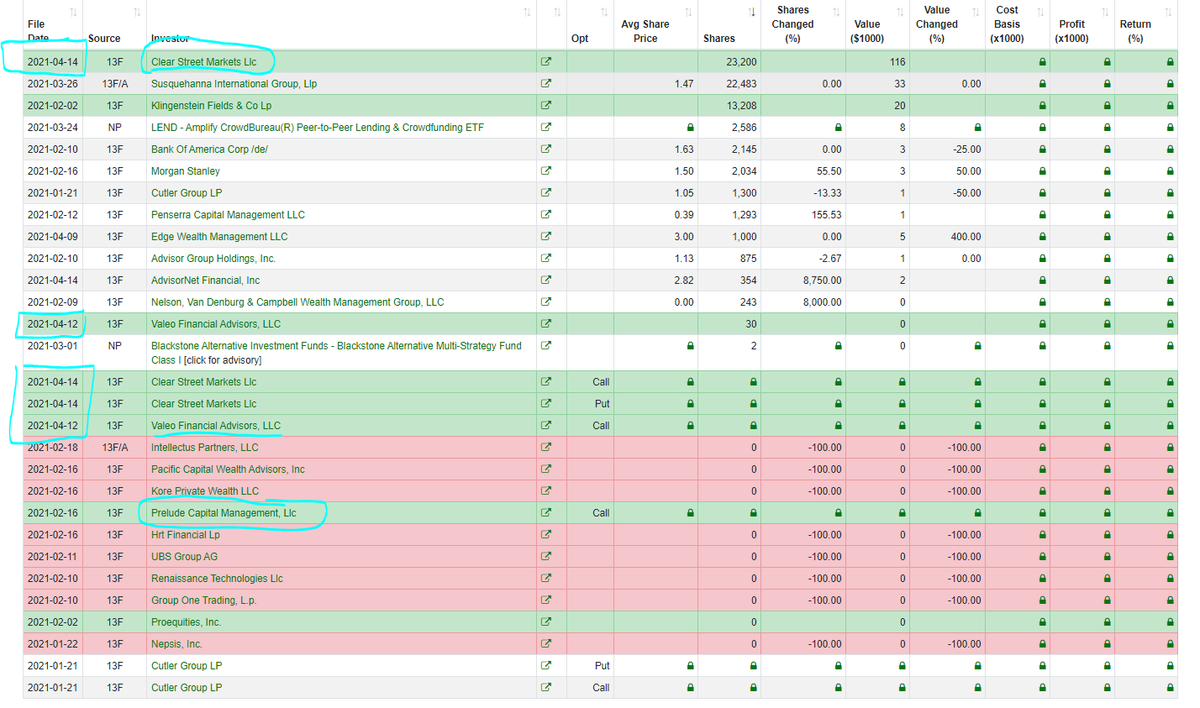The height and width of the screenshot is (708, 1200).
Task: Sort table by Investor column header
Action: (x=170, y=38)
